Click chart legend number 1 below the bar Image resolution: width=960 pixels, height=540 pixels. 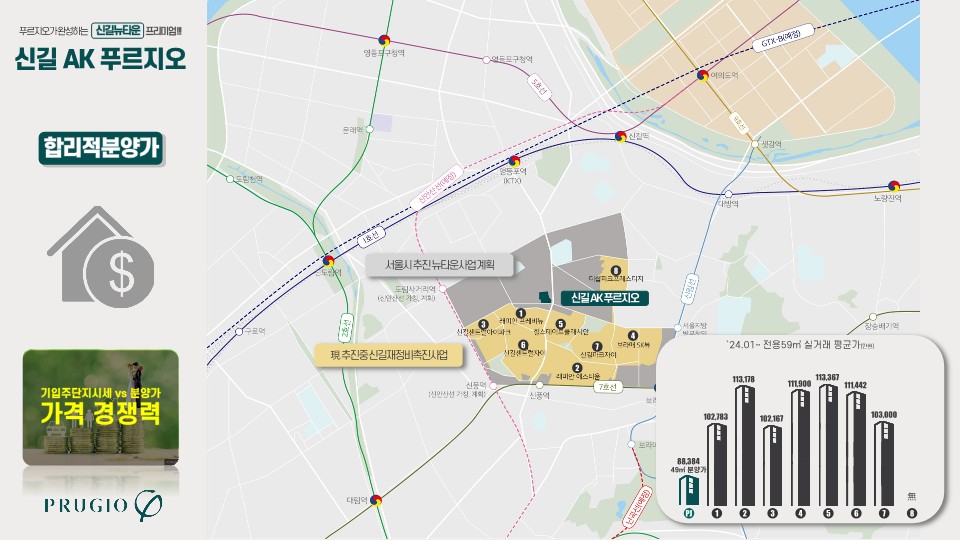tap(716, 514)
